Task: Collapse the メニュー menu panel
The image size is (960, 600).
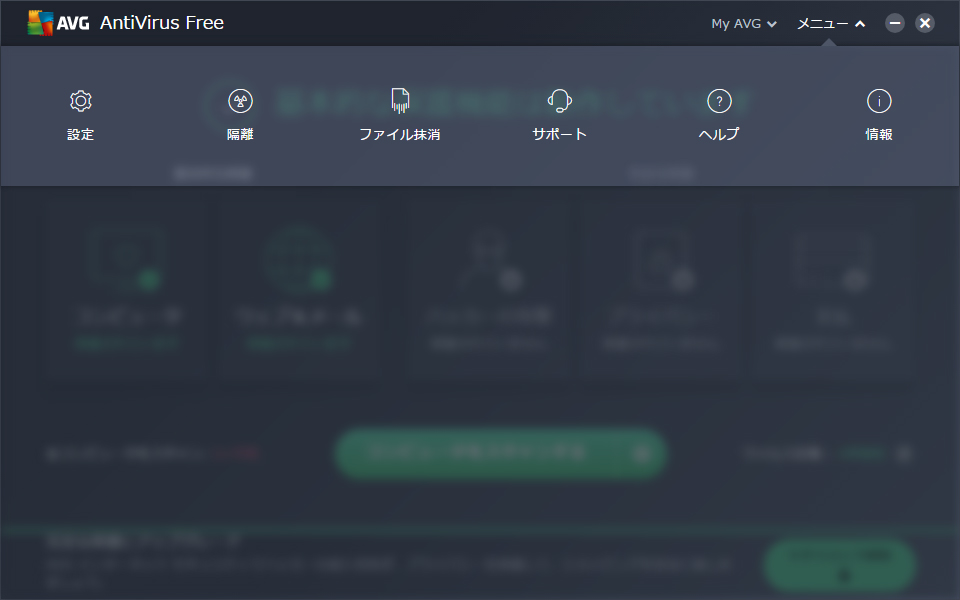Action: 831,23
